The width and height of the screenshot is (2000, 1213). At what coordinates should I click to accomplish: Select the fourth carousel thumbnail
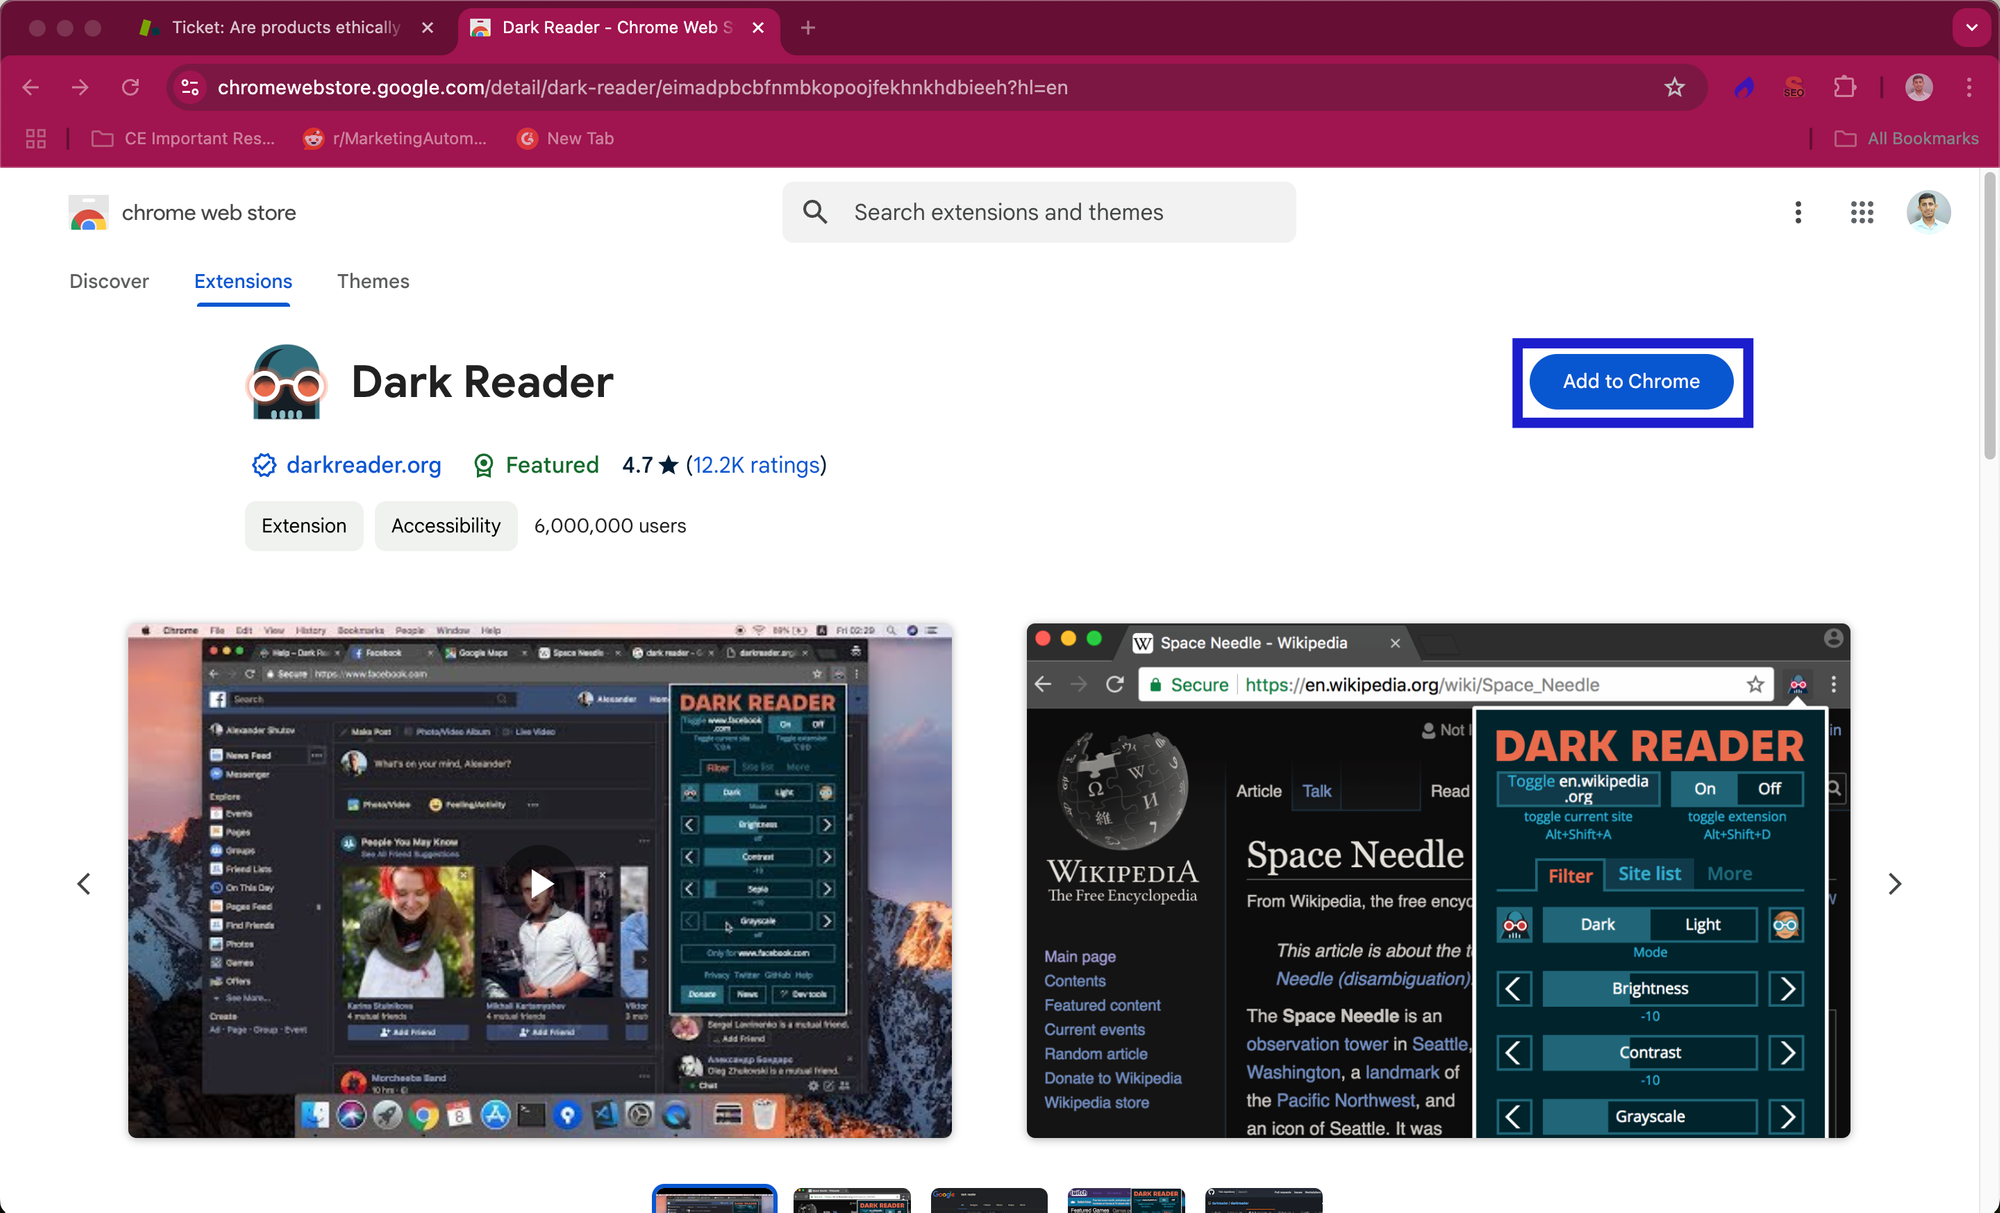[x=1126, y=1200]
